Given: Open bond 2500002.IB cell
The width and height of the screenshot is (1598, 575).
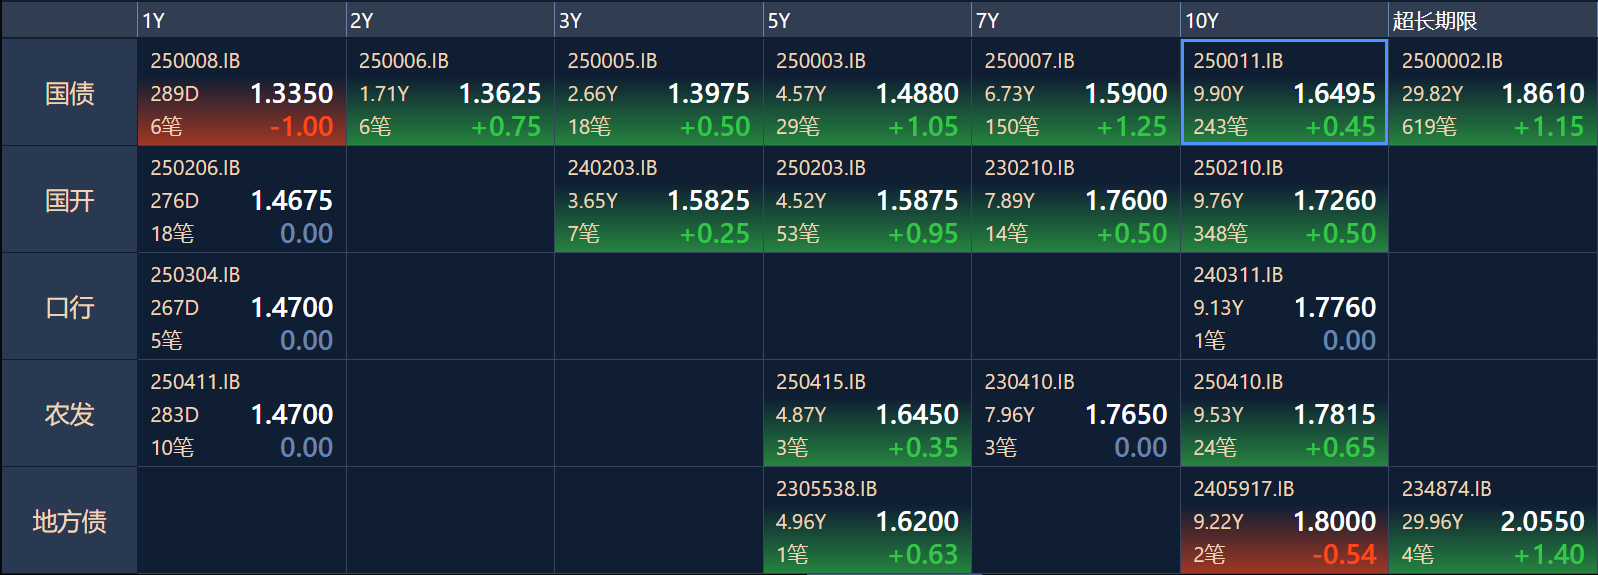Looking at the screenshot, I should [1493, 93].
